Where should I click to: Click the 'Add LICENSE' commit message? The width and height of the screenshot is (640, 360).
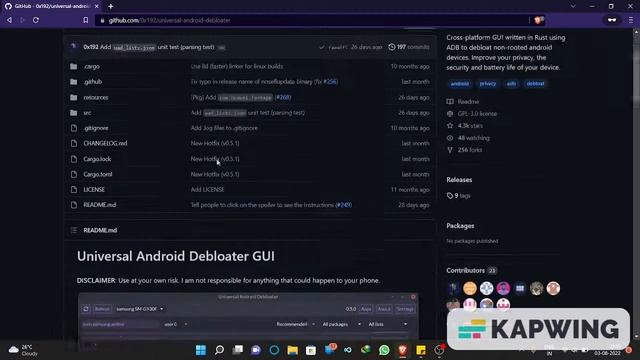(207, 189)
